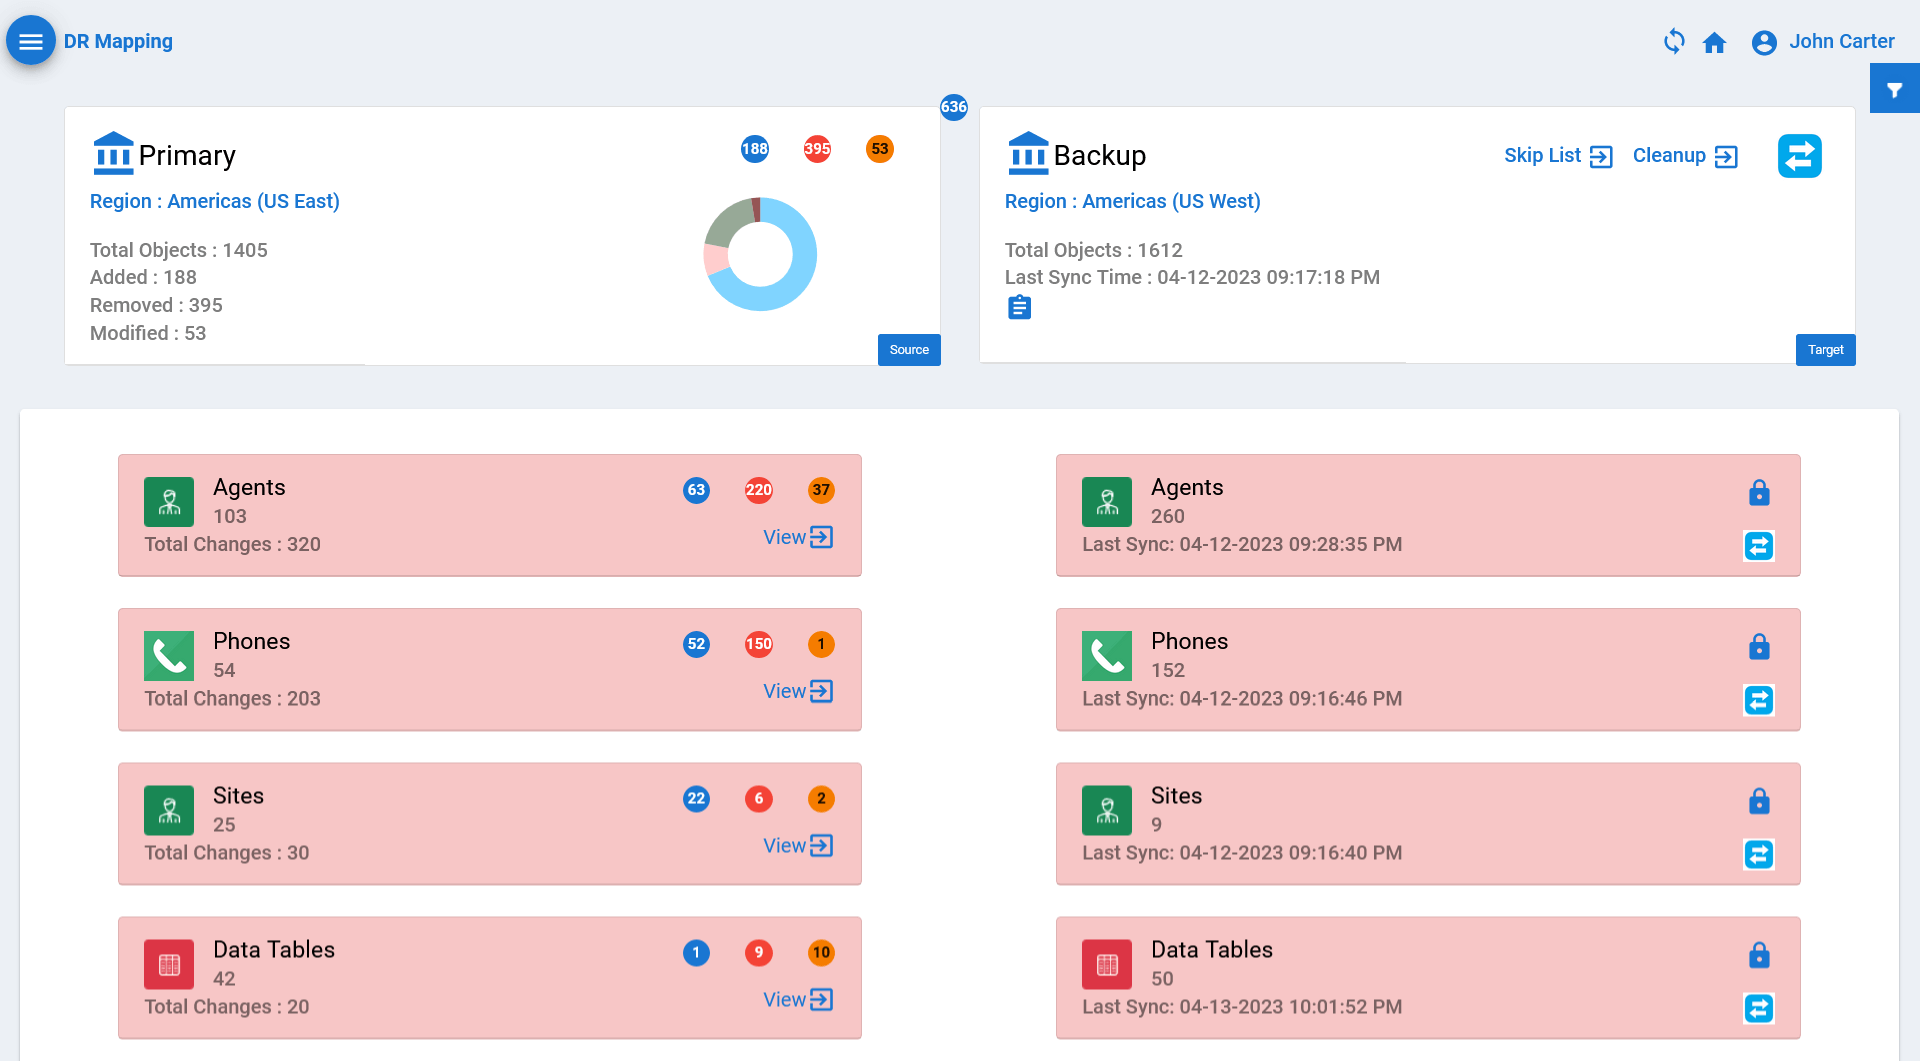Click the Primary Phones handset icon
This screenshot has height=1061, width=1920.
pyautogui.click(x=169, y=656)
